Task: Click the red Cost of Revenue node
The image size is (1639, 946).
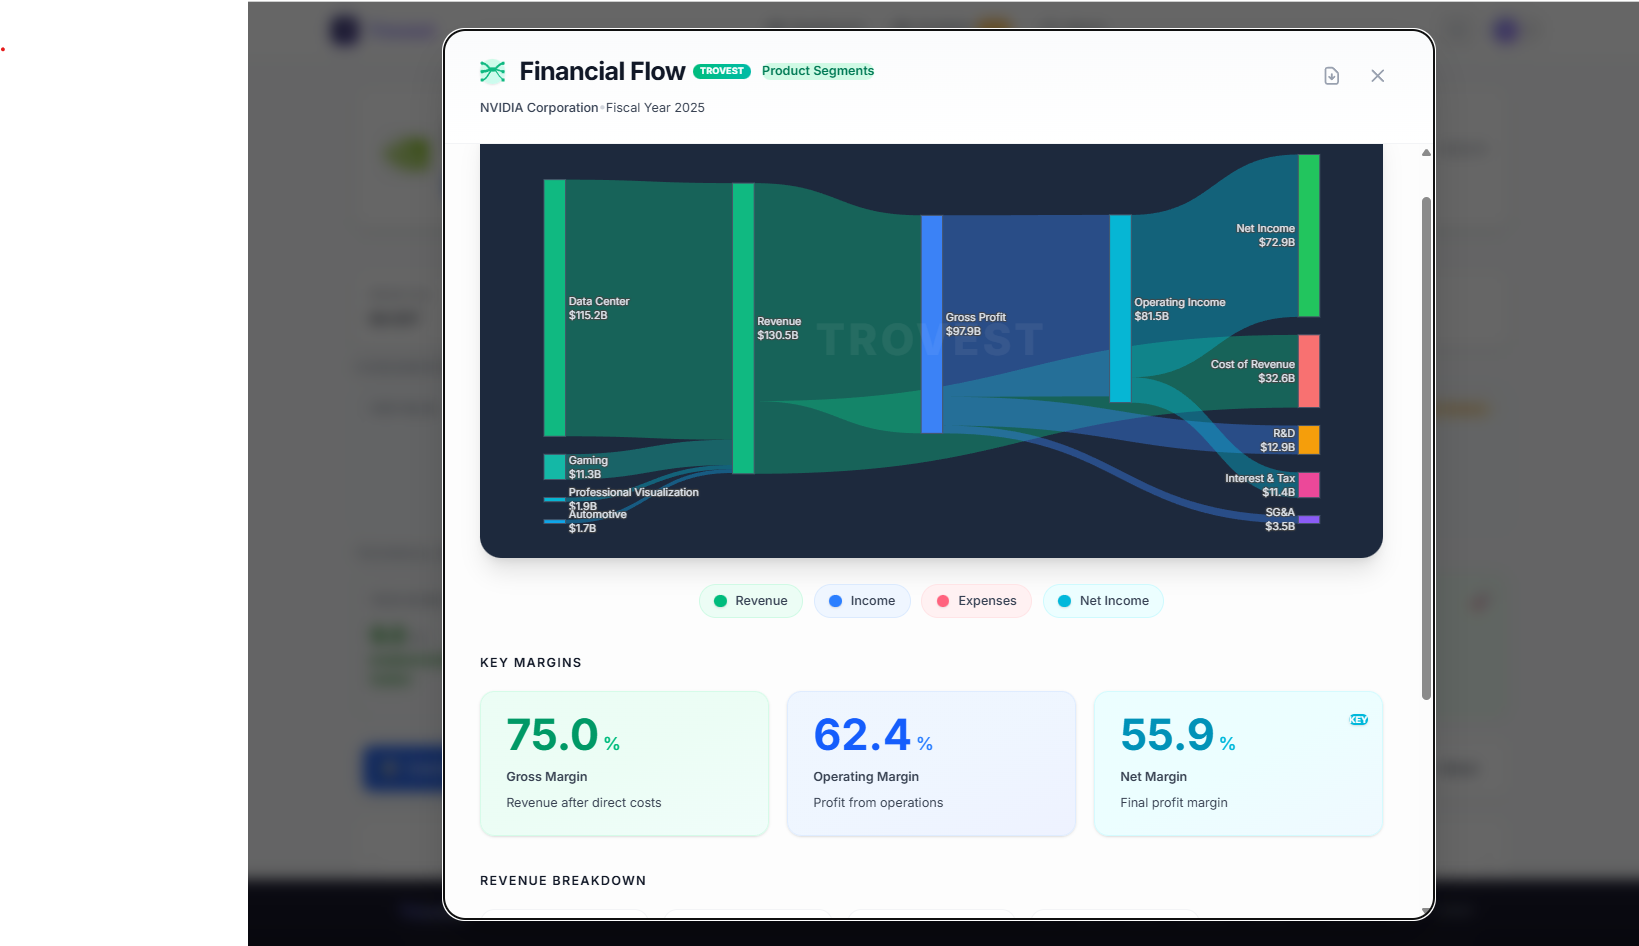Action: coord(1309,371)
